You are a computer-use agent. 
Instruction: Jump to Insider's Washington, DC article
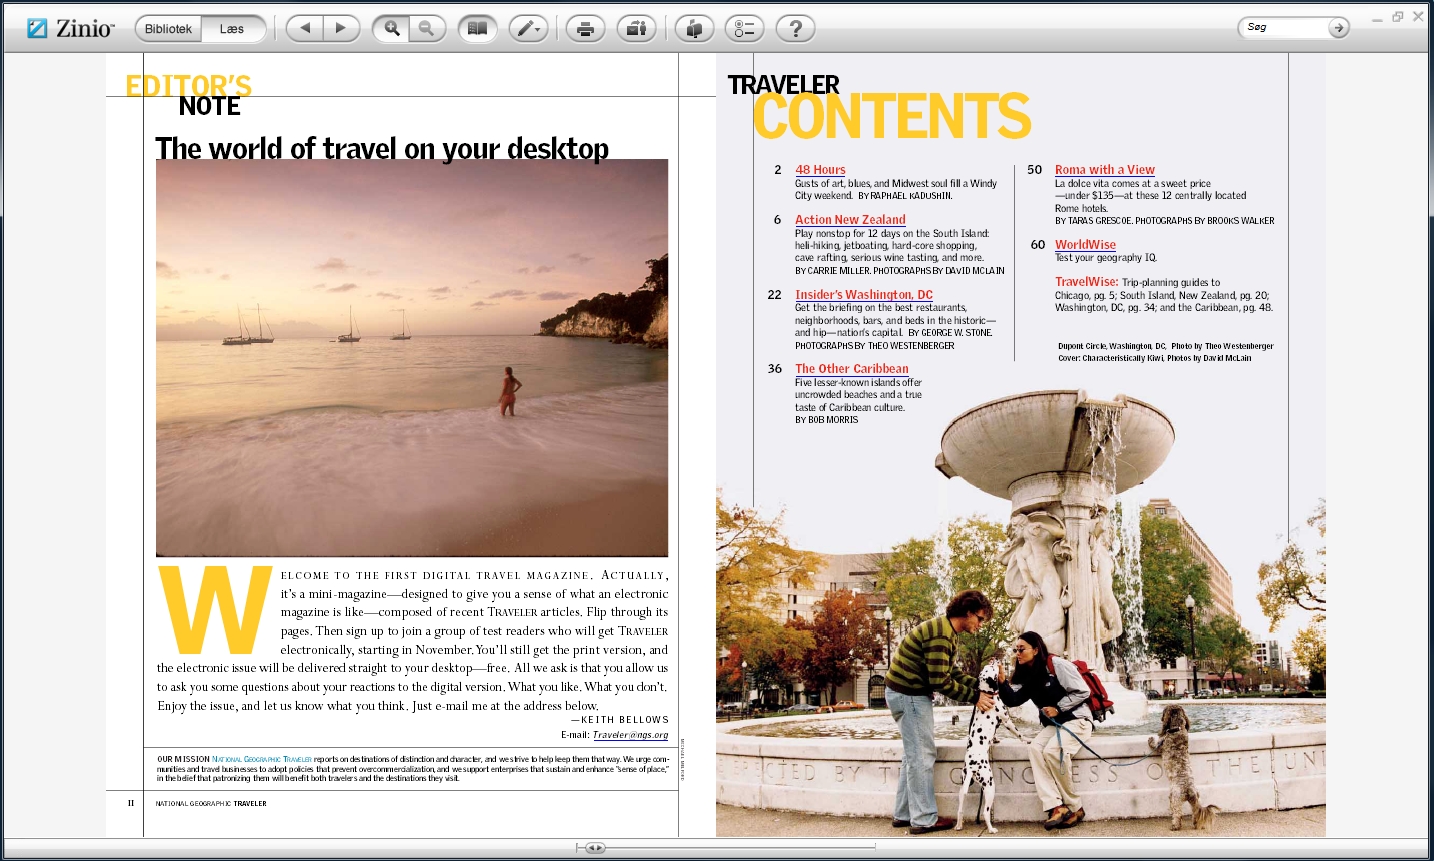click(863, 295)
